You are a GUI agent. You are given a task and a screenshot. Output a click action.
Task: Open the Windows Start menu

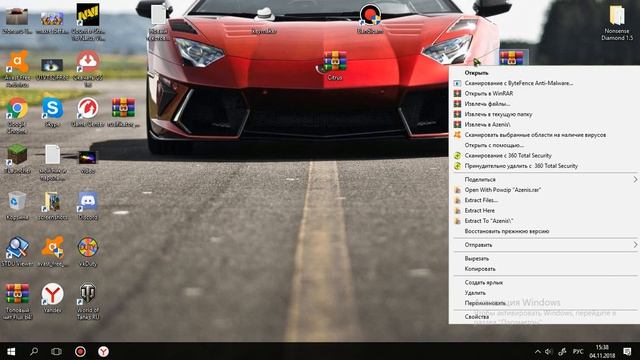click(x=11, y=351)
